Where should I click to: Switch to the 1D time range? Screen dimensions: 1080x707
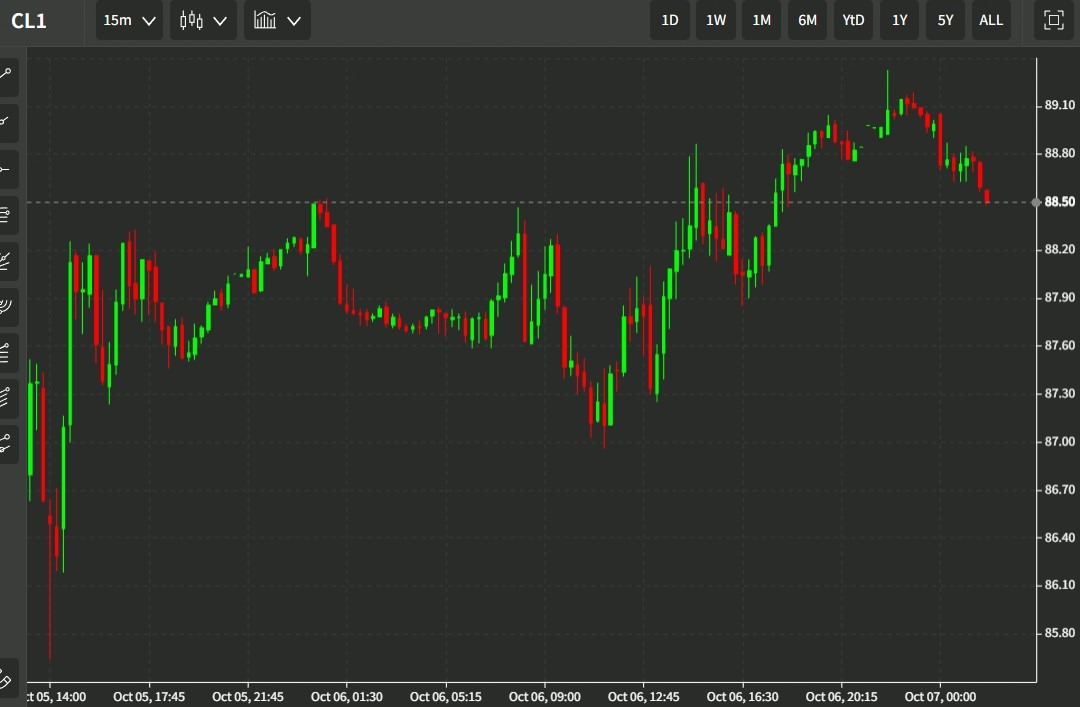[670, 20]
